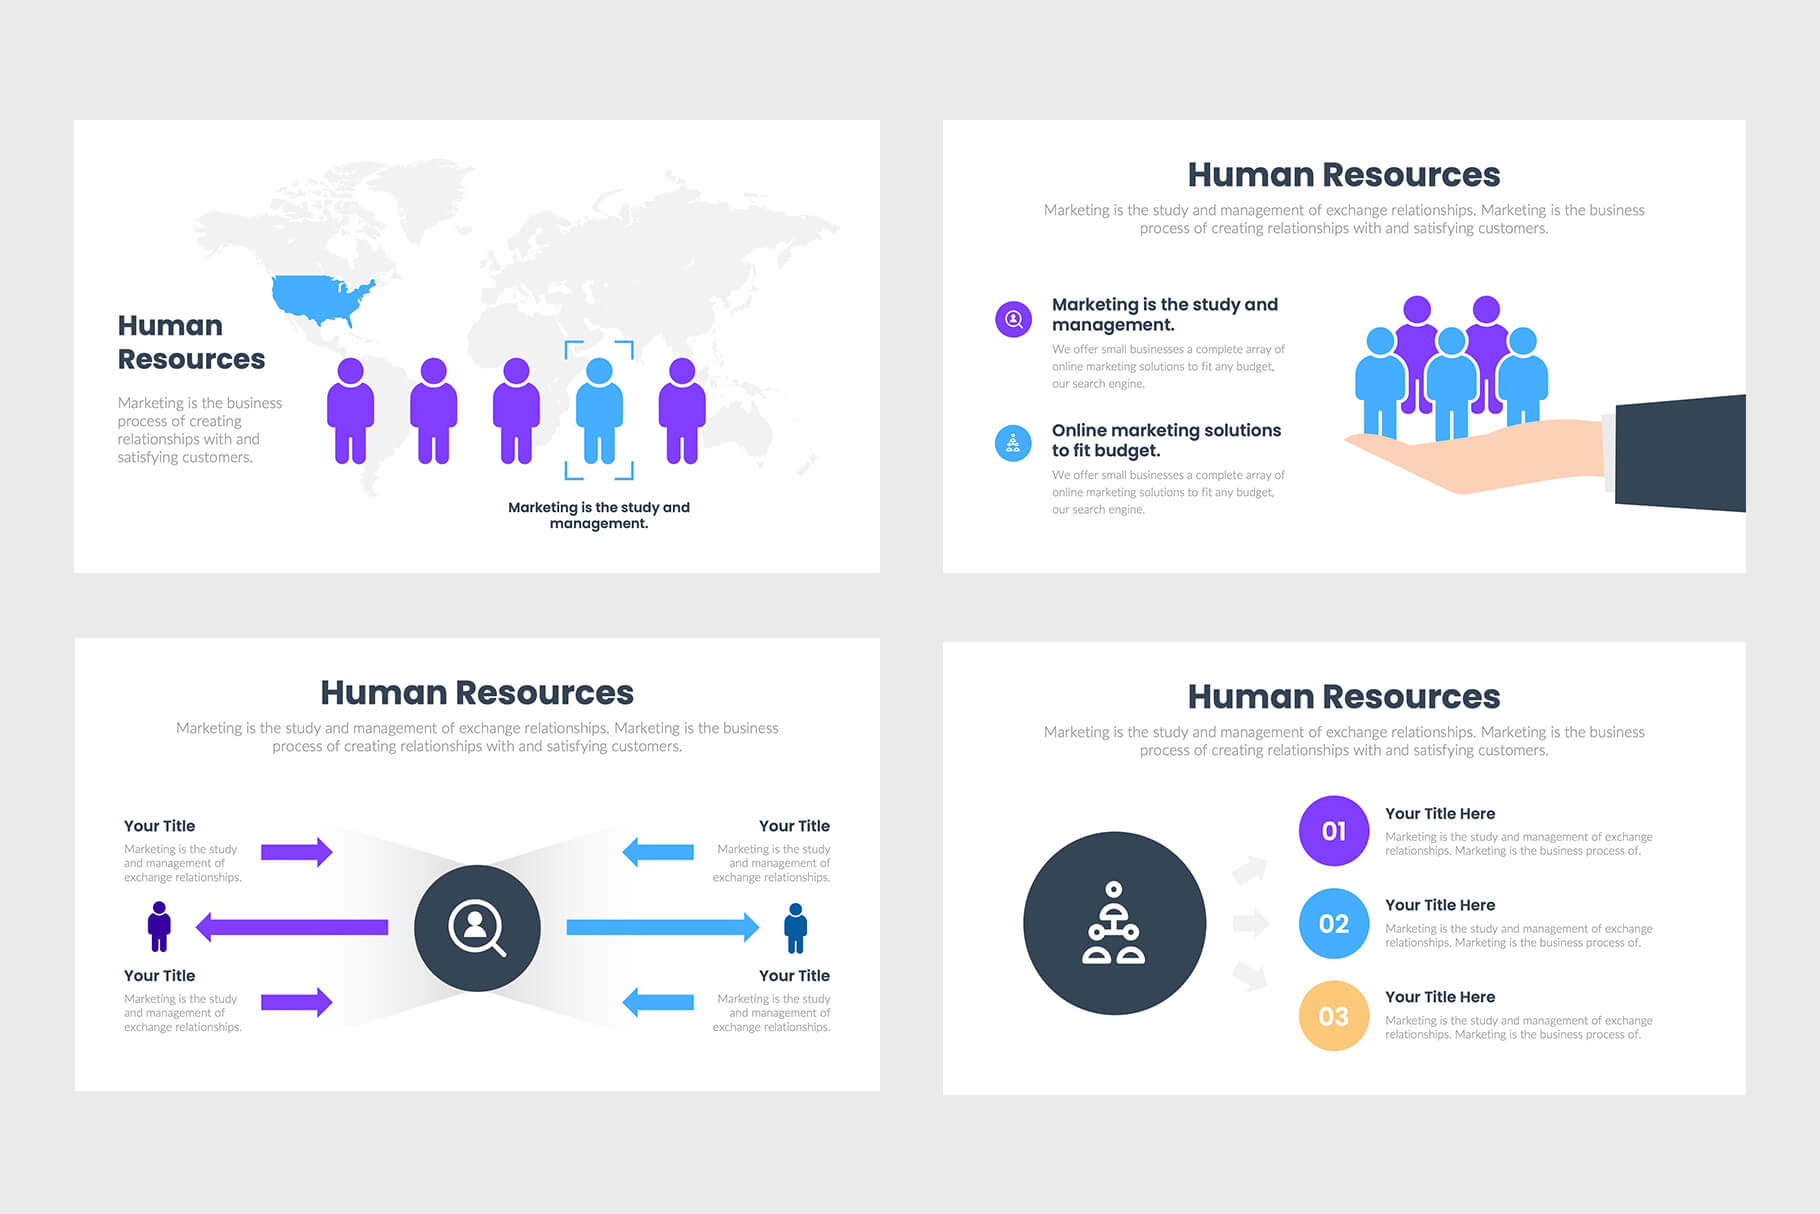Click the large dark hierarchy circle icon
Image resolution: width=1820 pixels, height=1214 pixels.
pos(1114,923)
